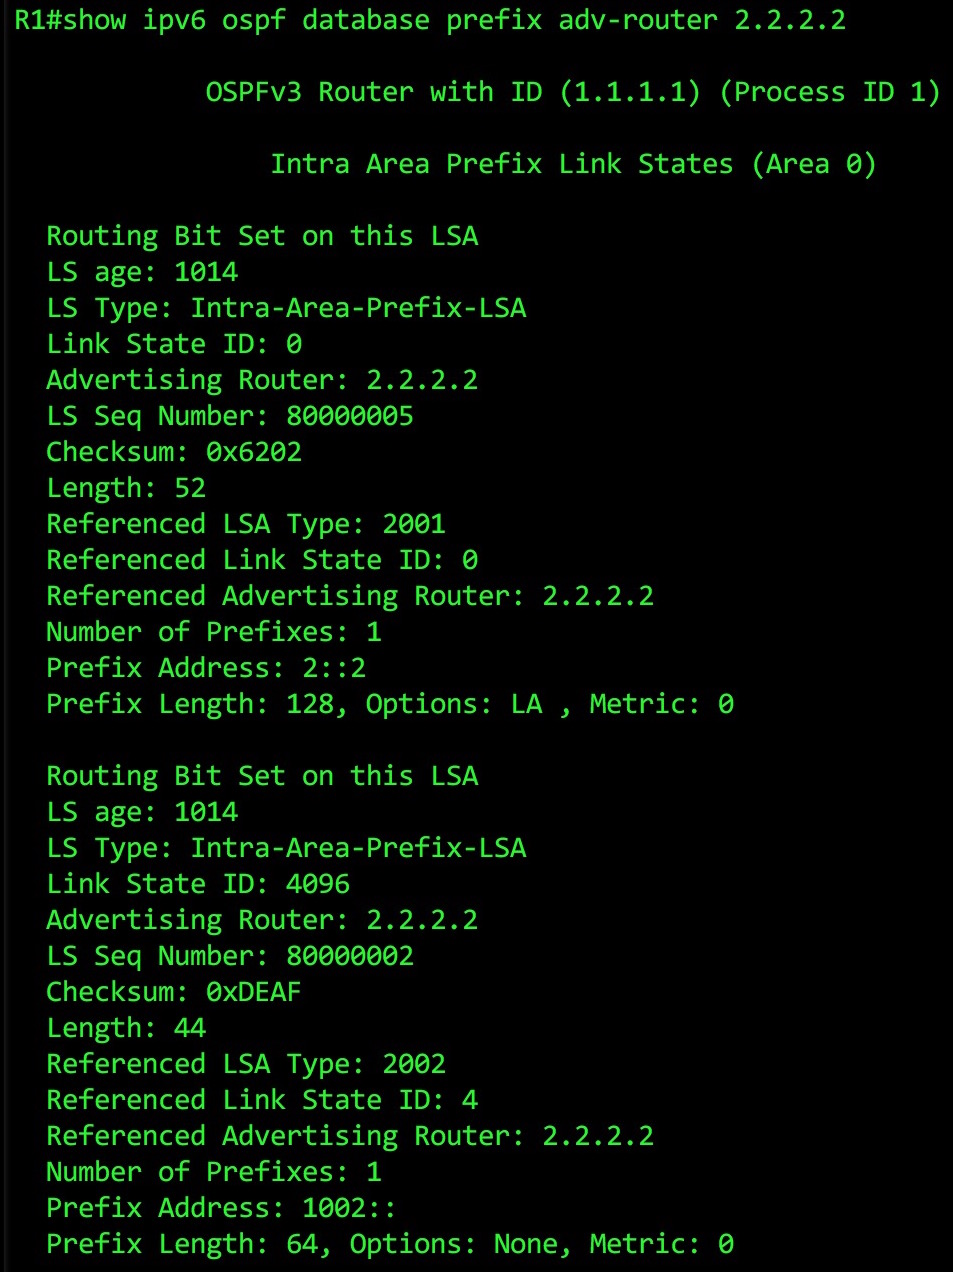The image size is (953, 1272).
Task: Click the first 'Routing Bit Set on this LSA' line
Action: (x=262, y=236)
